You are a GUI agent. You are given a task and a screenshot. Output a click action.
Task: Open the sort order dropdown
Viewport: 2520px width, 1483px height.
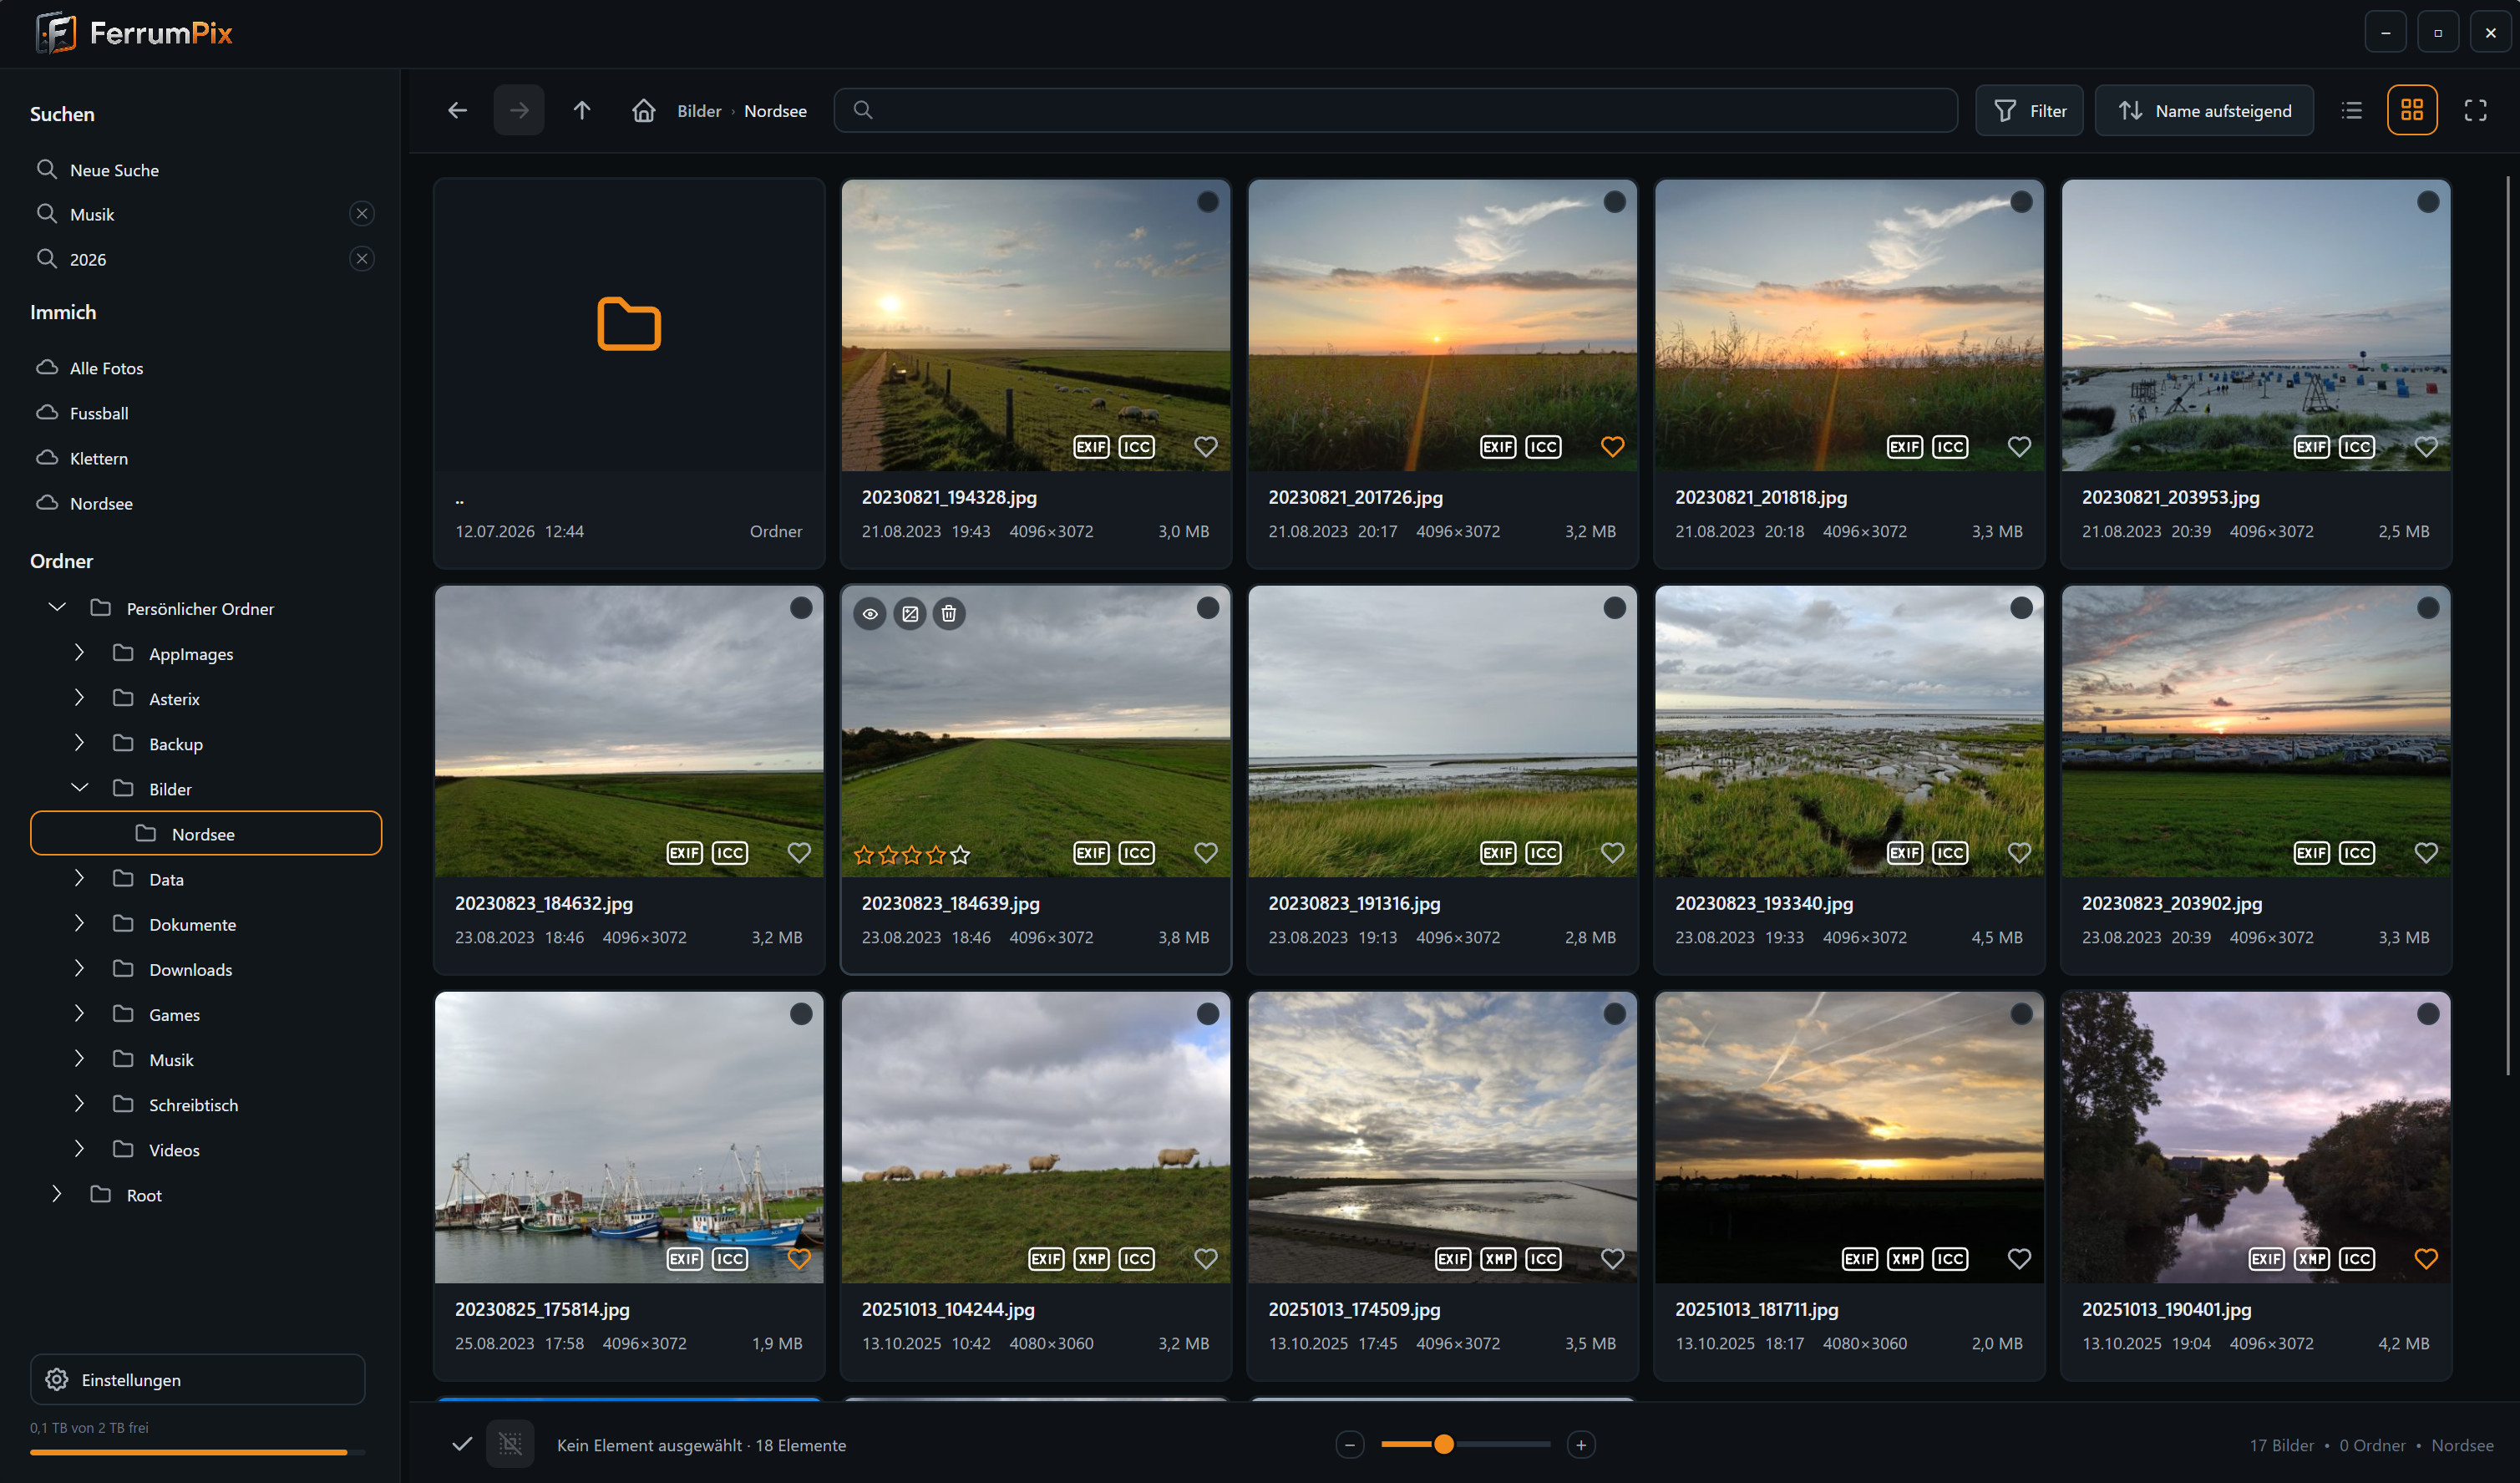2204,110
